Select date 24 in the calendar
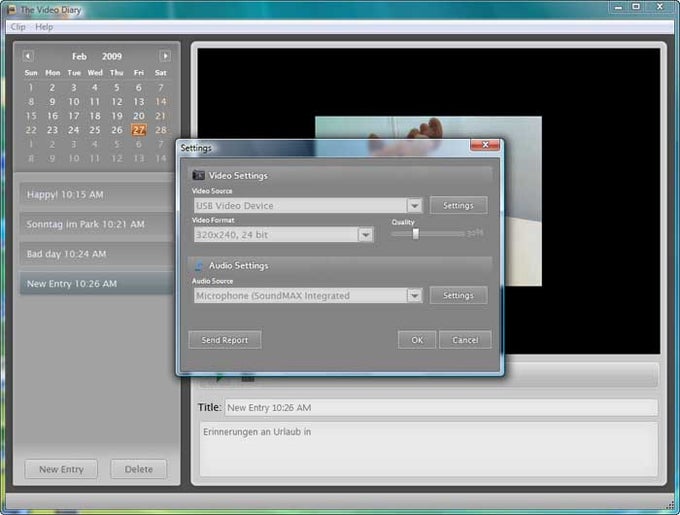680x515 pixels. tap(73, 130)
